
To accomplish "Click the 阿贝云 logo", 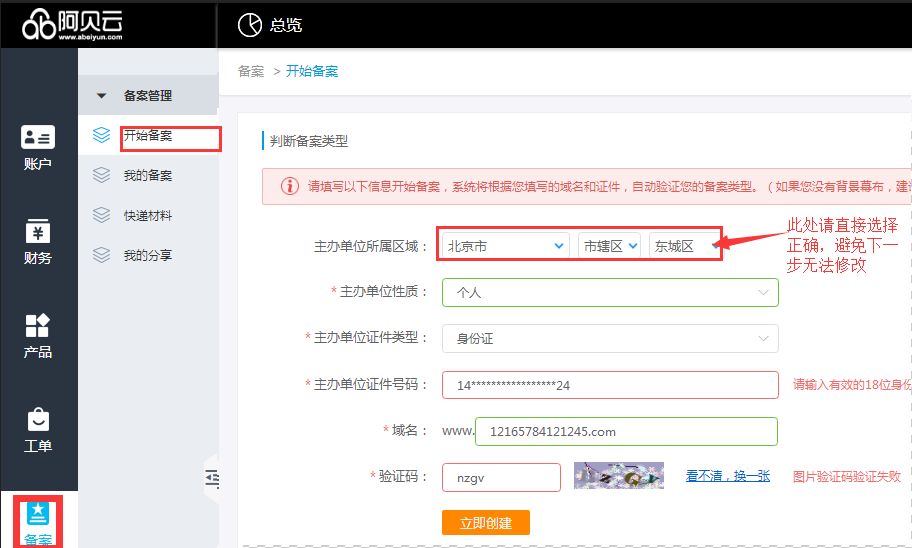I will click(72, 24).
